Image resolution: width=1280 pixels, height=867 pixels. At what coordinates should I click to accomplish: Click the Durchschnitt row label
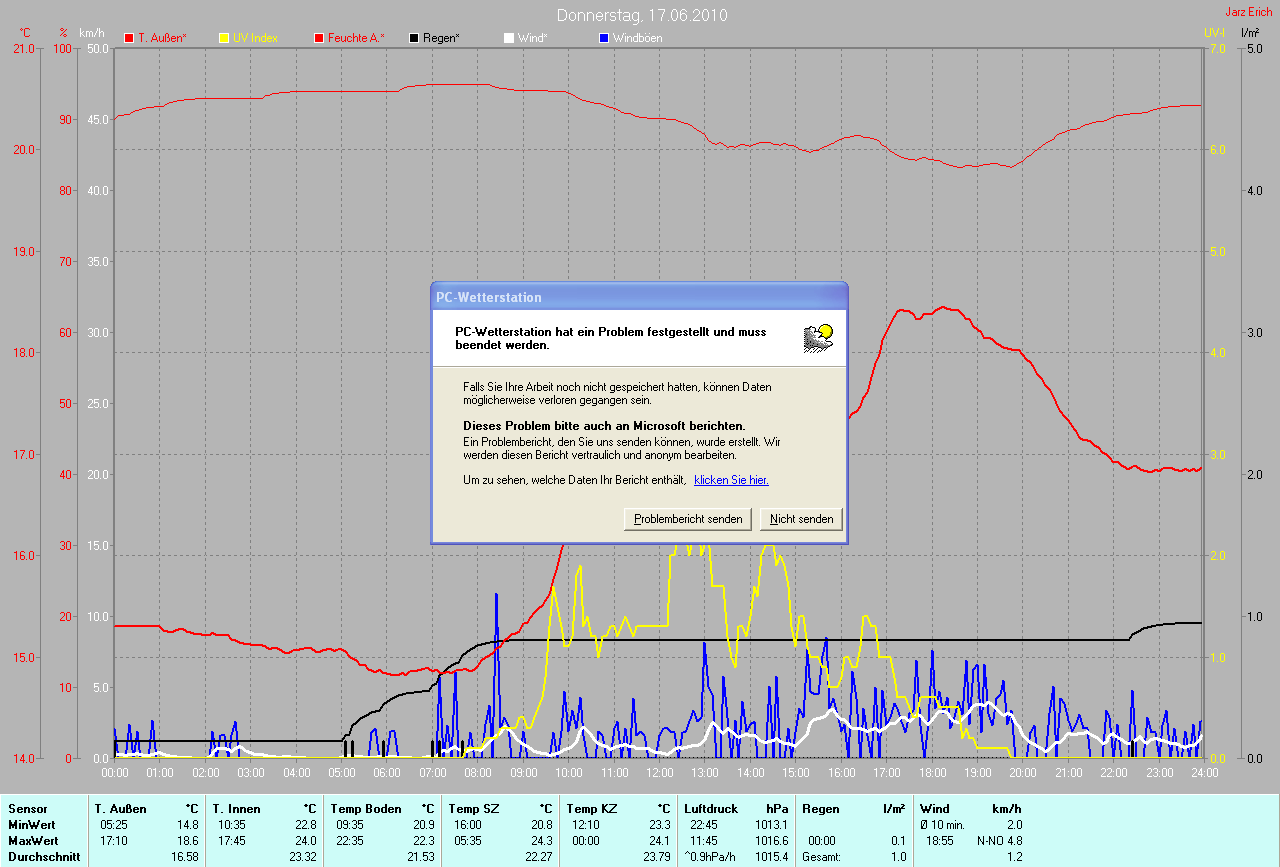click(44, 856)
